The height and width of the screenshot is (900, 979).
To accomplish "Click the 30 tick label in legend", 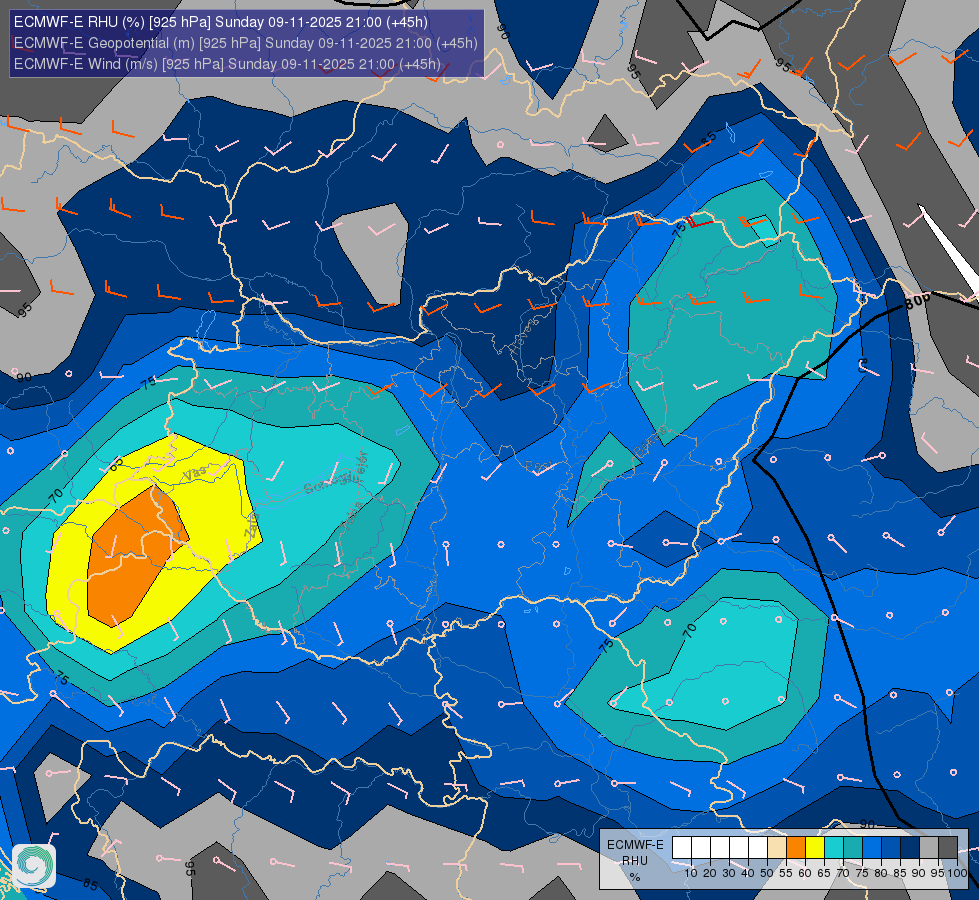I will pos(729,873).
